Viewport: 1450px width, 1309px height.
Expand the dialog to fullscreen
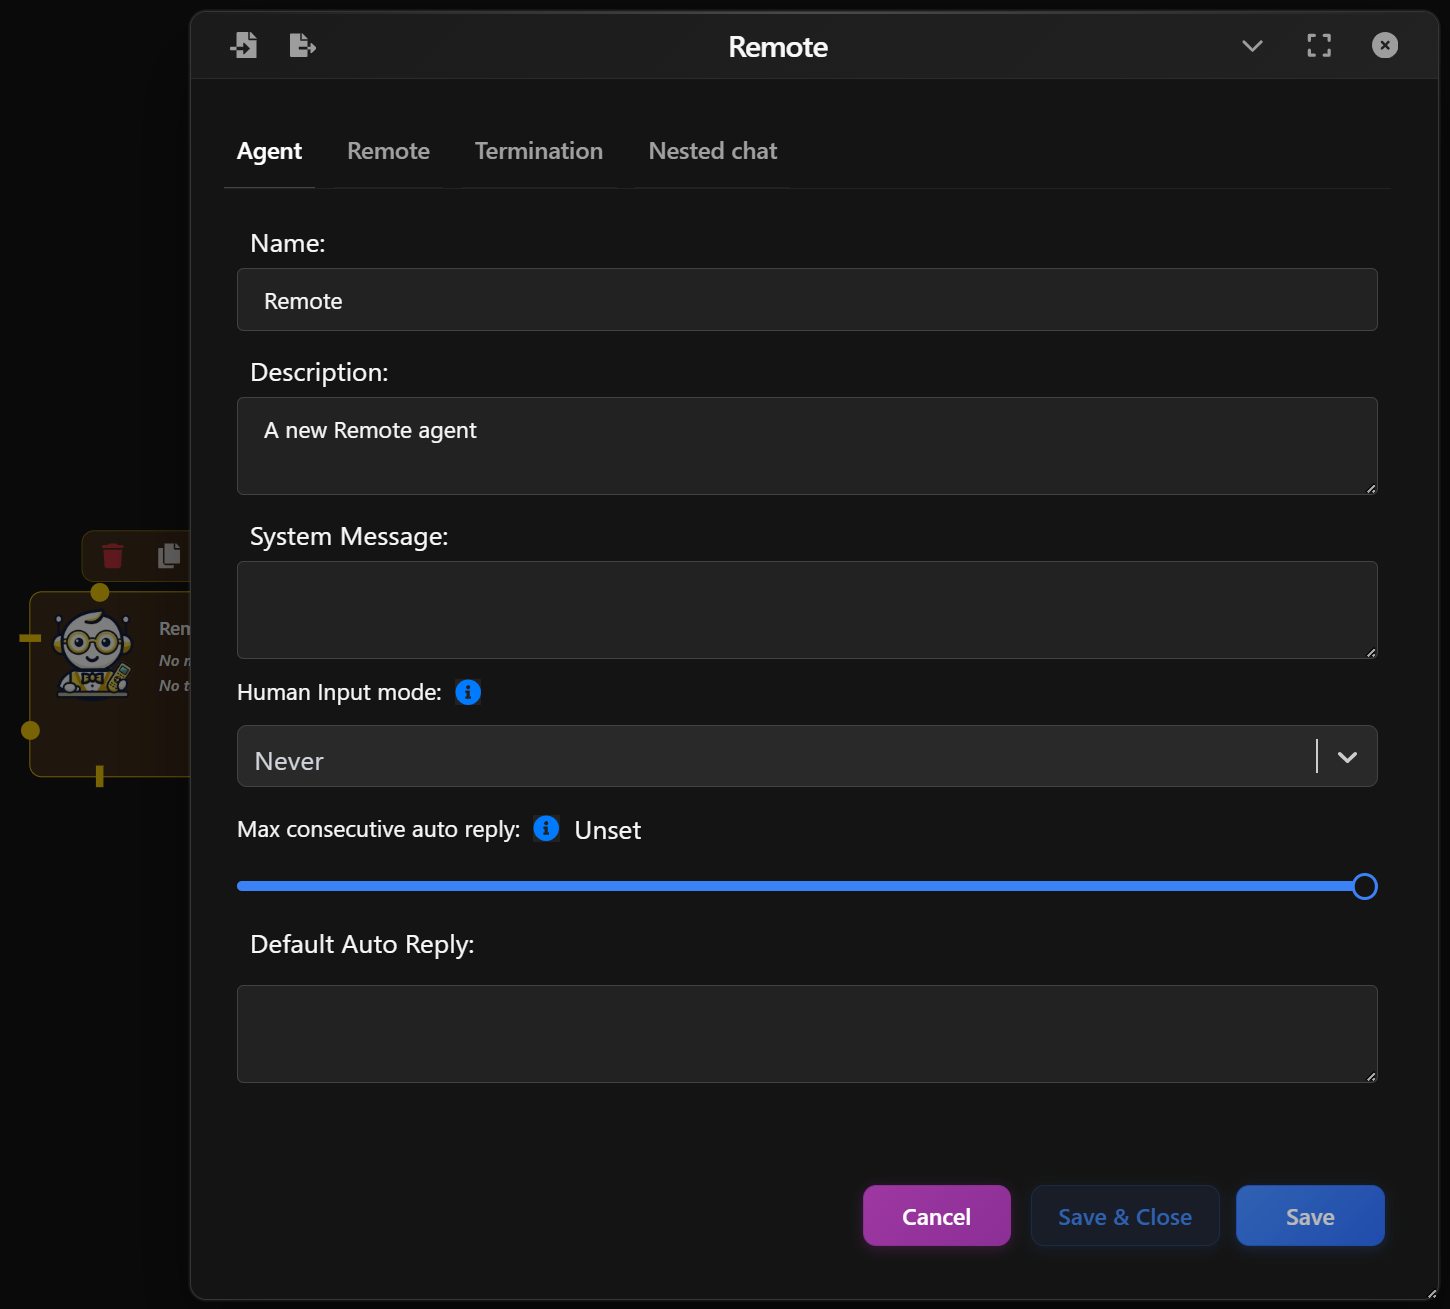pyautogui.click(x=1318, y=45)
